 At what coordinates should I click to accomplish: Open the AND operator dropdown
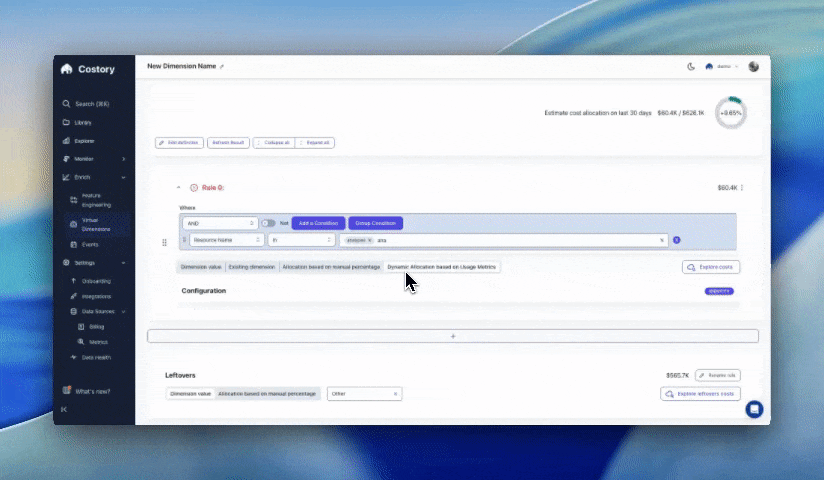click(220, 223)
